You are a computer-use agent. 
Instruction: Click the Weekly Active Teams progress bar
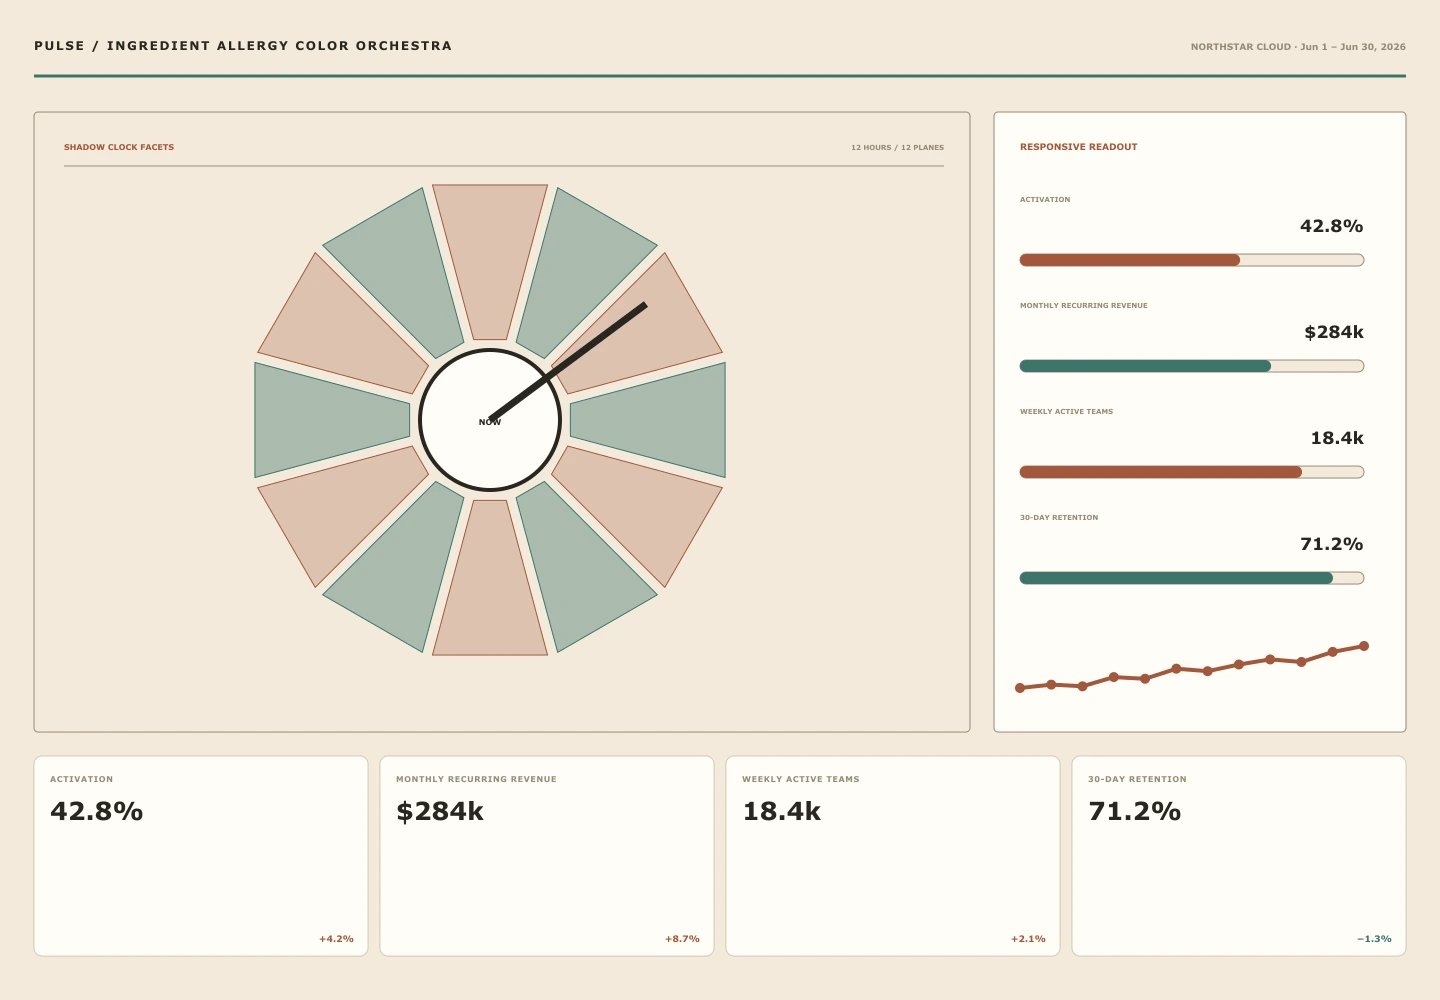click(x=1192, y=472)
